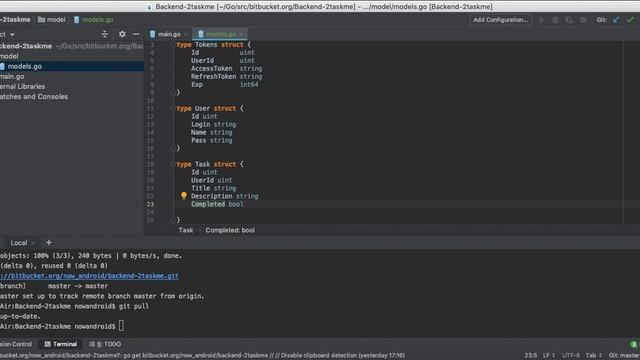The image size is (640, 360).
Task: Click the Task breadcrumb below the editor
Action: click(x=186, y=230)
